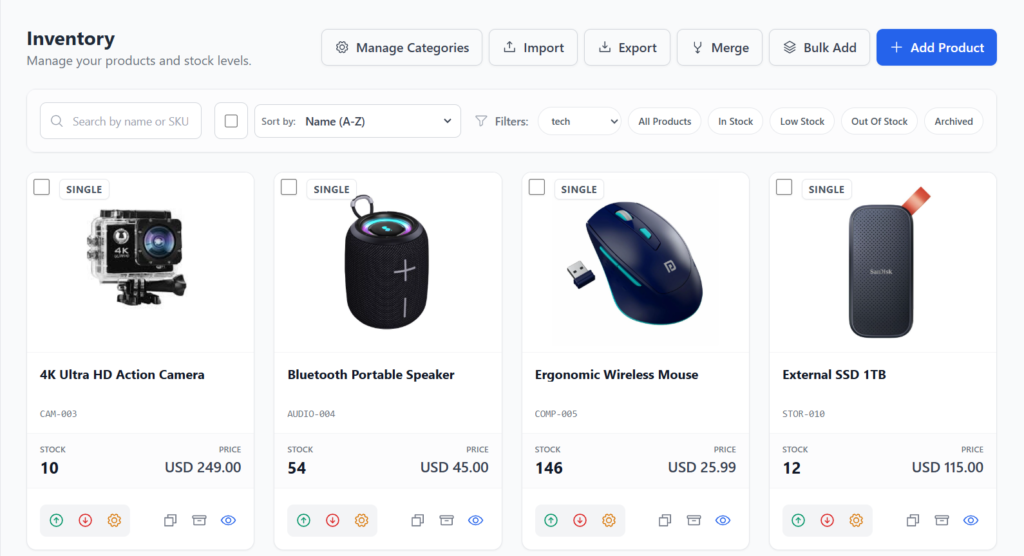Archive the 4K Ultra HD Action Camera
This screenshot has width=1024, height=556.
coord(199,520)
